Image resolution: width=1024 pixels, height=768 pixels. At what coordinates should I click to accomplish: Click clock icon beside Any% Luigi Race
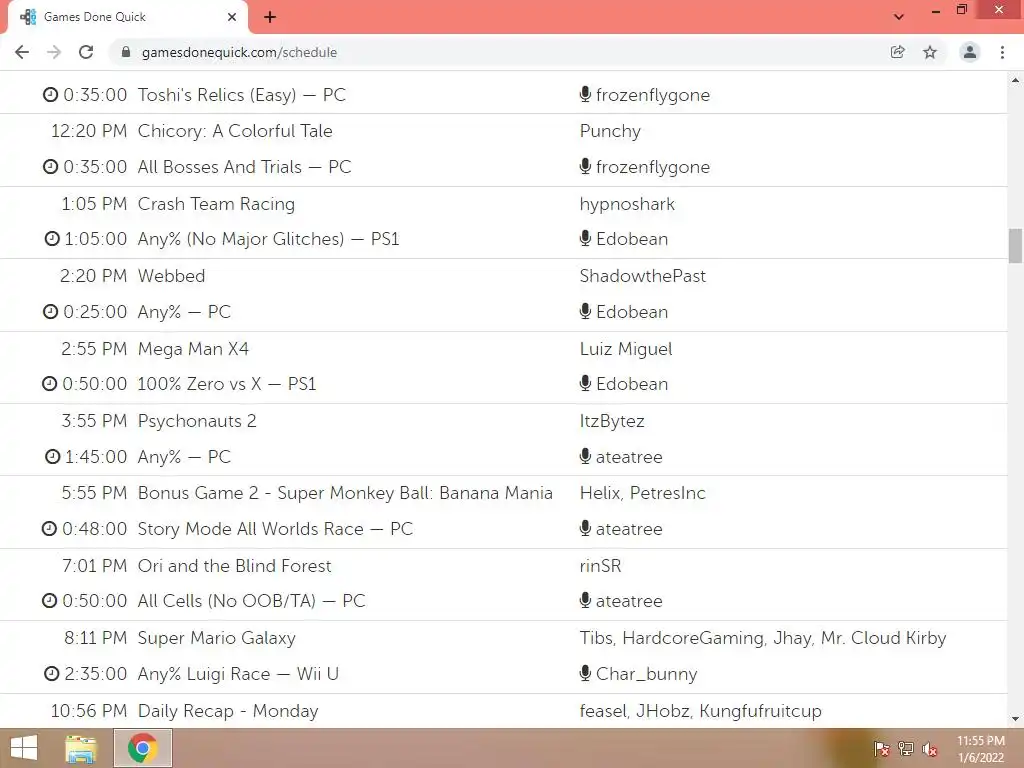pos(52,673)
